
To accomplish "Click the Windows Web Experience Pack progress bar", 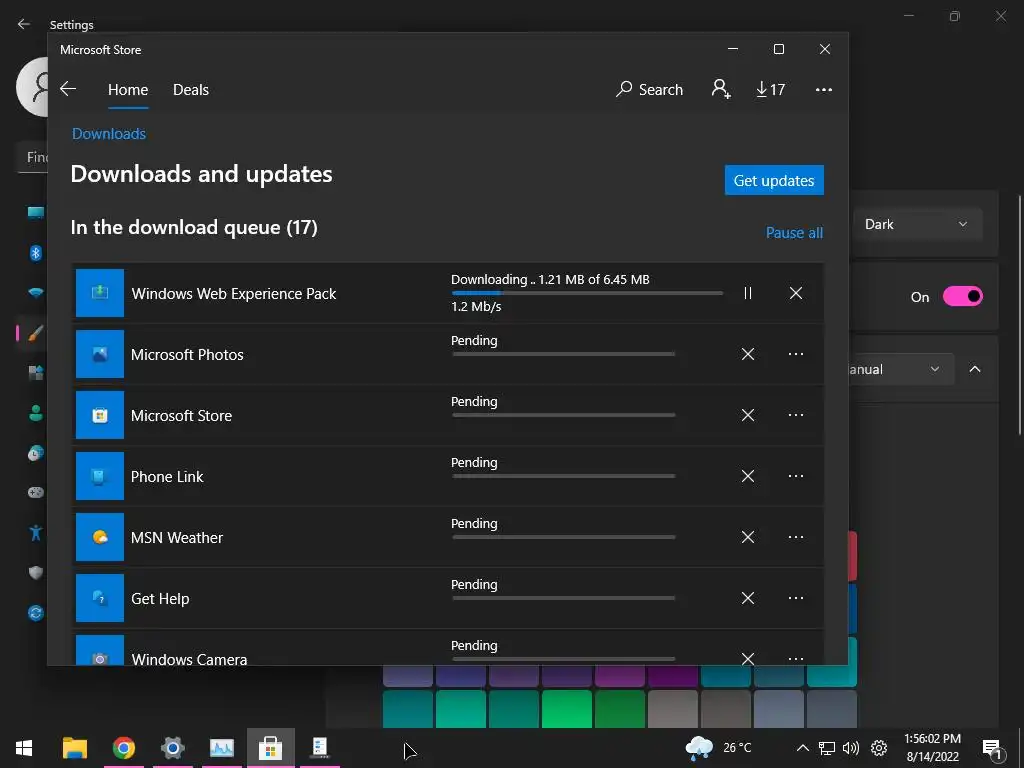I will 586,293.
